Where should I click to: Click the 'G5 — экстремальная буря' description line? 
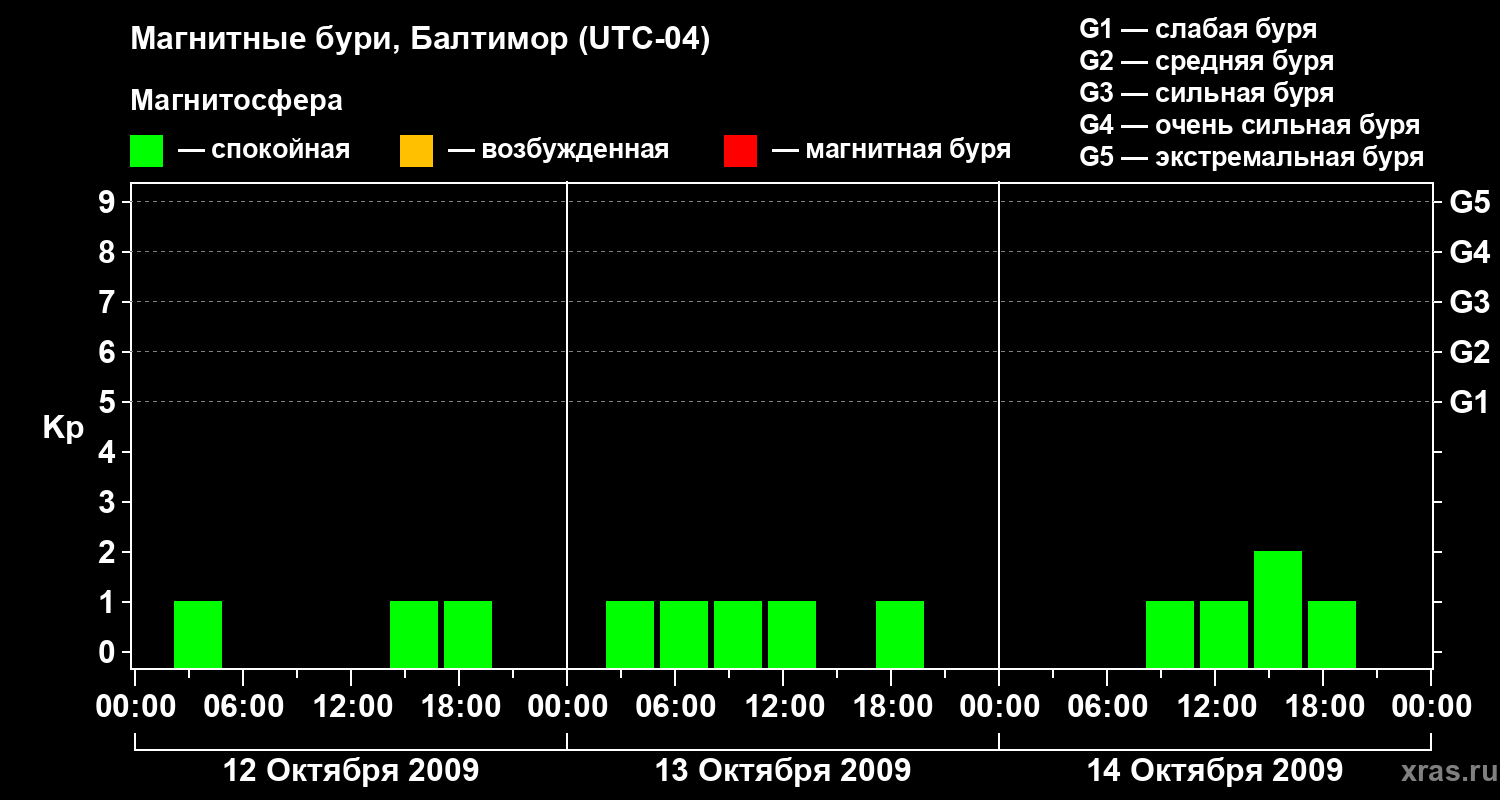[x=1252, y=157]
